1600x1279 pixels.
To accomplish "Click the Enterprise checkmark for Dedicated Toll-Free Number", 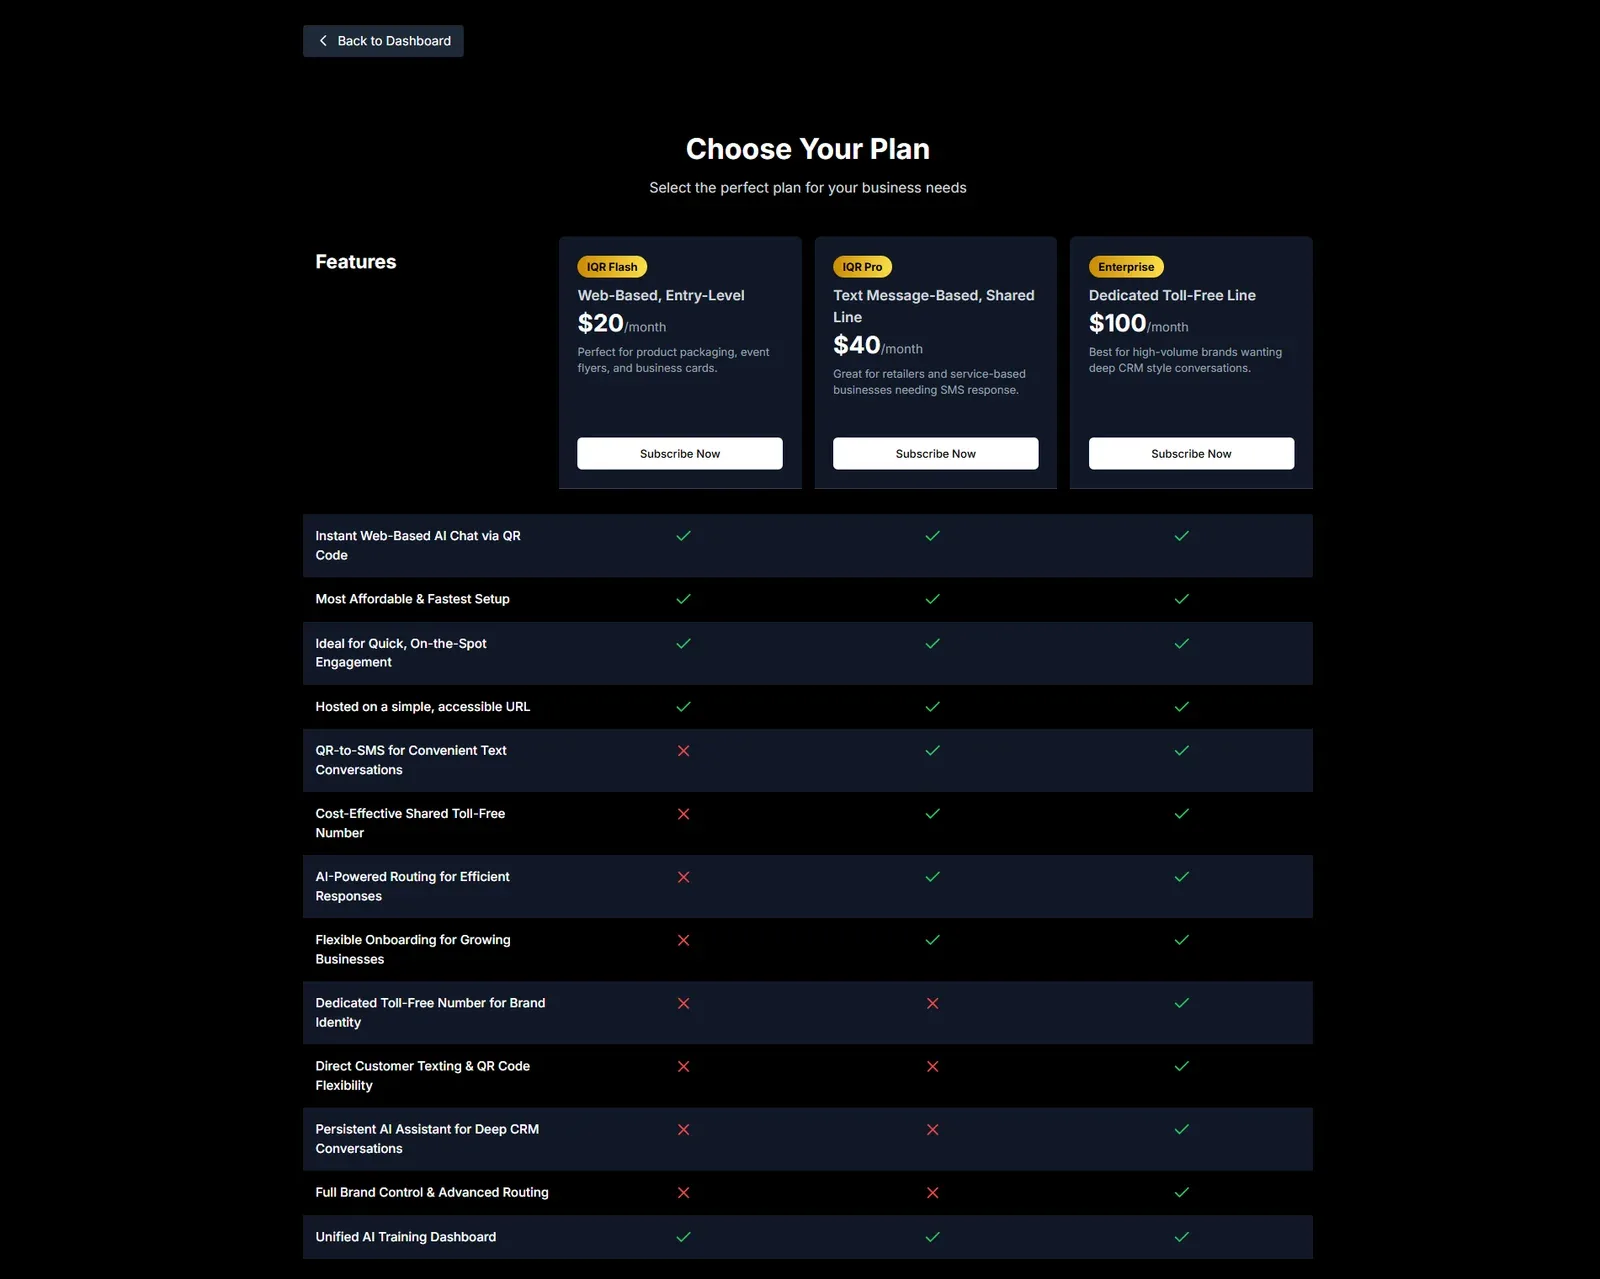I will point(1181,1002).
